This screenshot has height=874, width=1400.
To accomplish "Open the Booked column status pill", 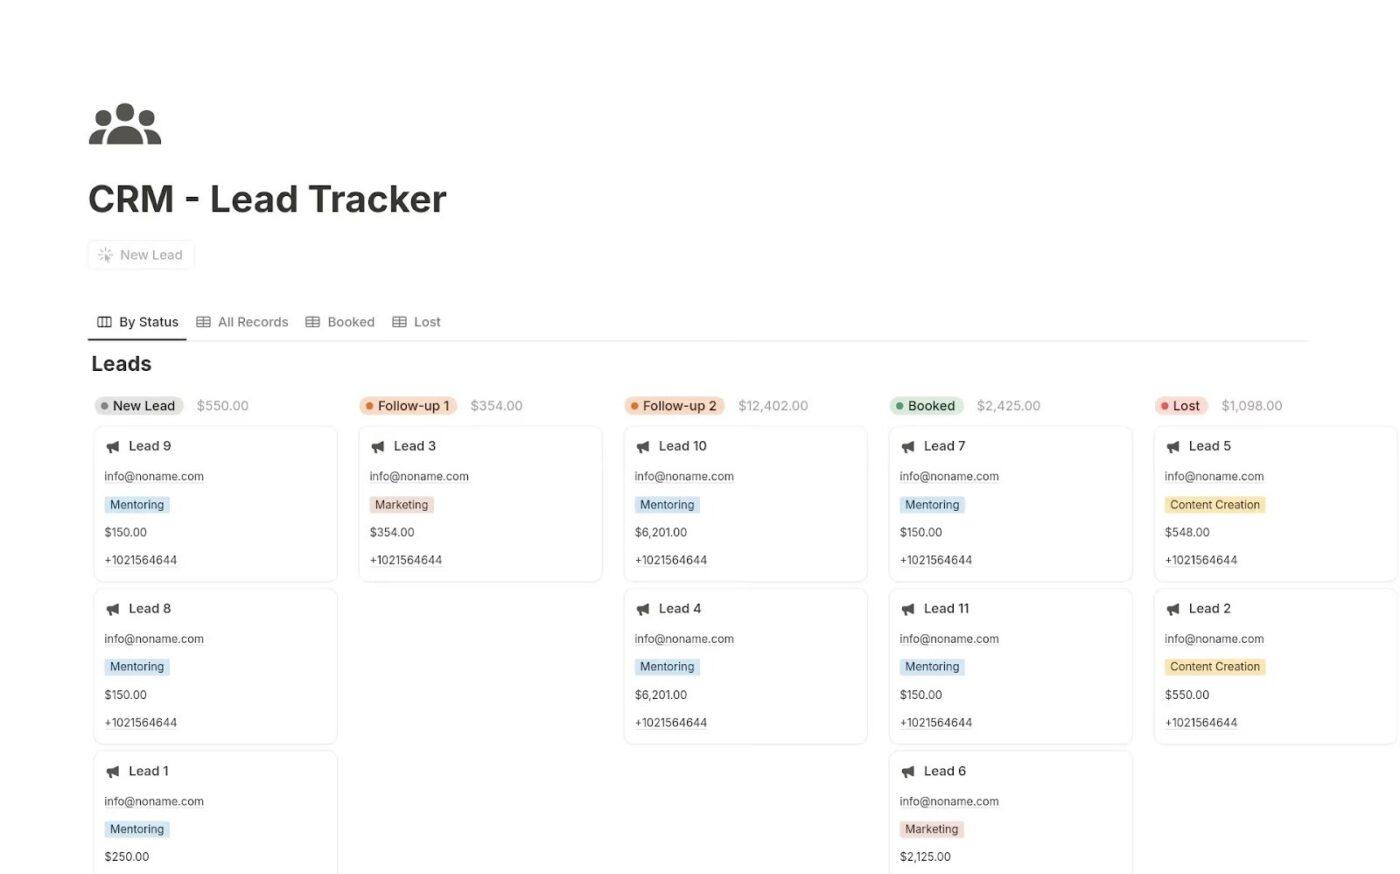I will click(927, 405).
